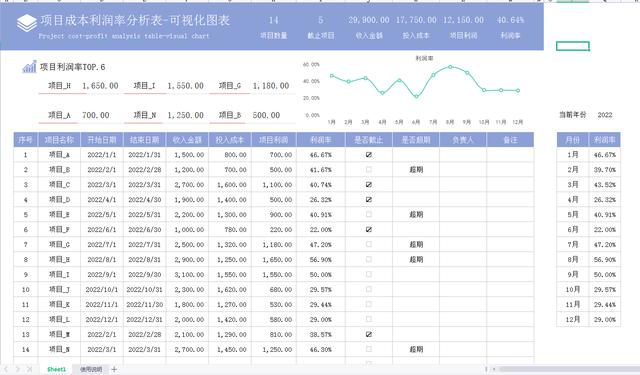
Task: Select the 780.00 cost cell for 项目_F
Action: [x=230, y=229]
